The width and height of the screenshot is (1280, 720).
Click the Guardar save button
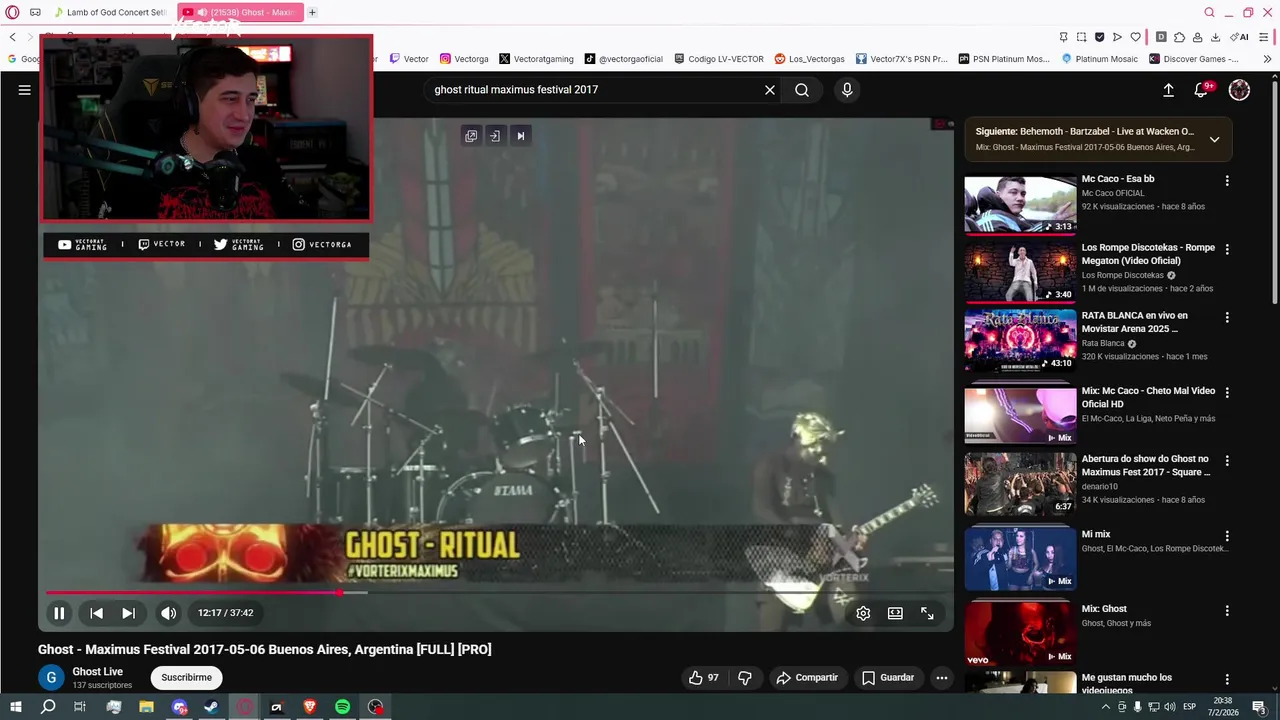(x=888, y=677)
